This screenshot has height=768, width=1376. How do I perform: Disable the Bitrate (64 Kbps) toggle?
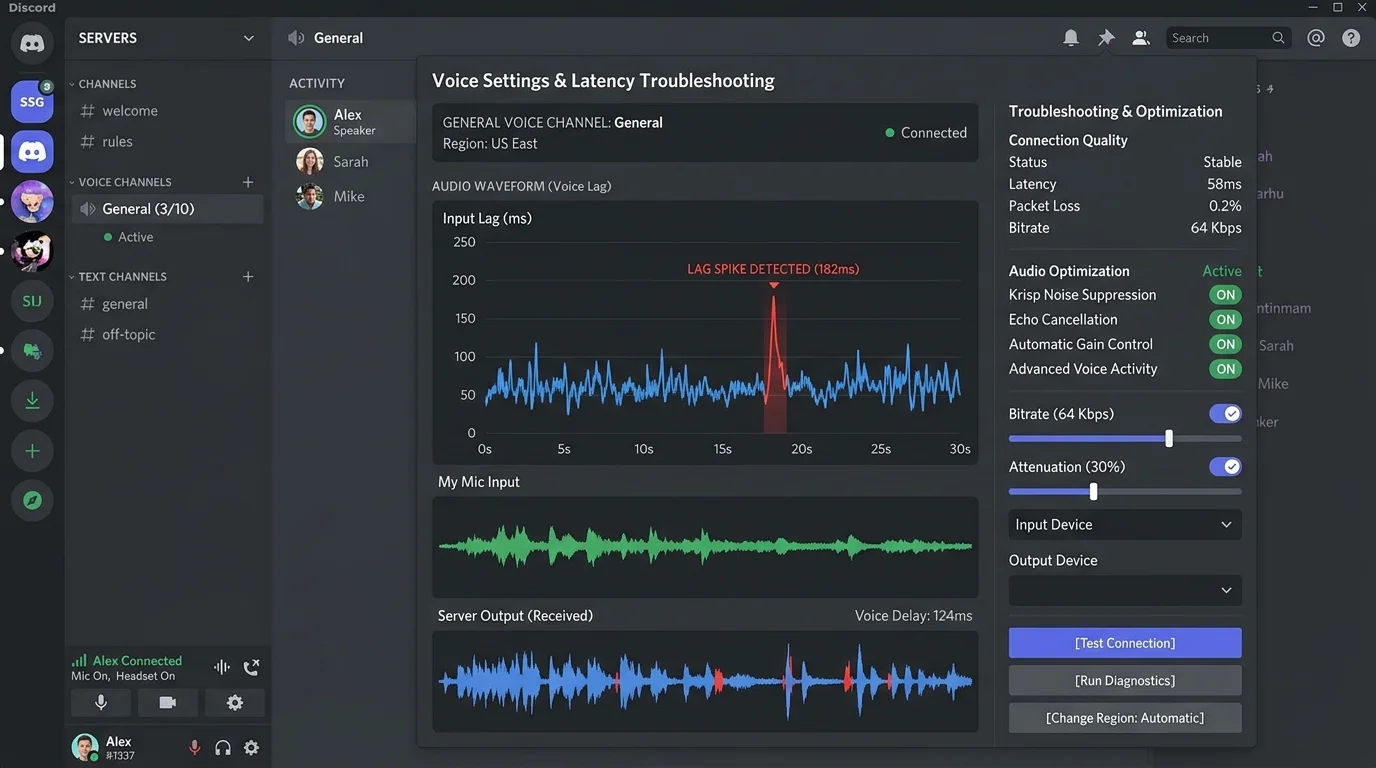point(1225,414)
